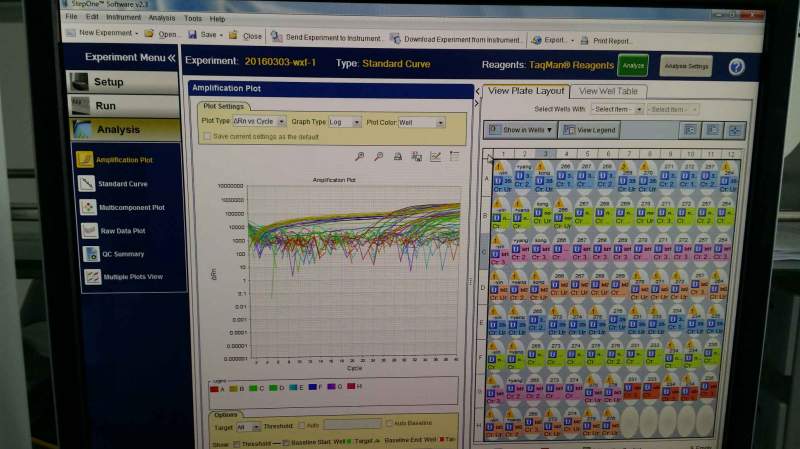
Task: Click the red A legend swatch
Action: [x=214, y=389]
